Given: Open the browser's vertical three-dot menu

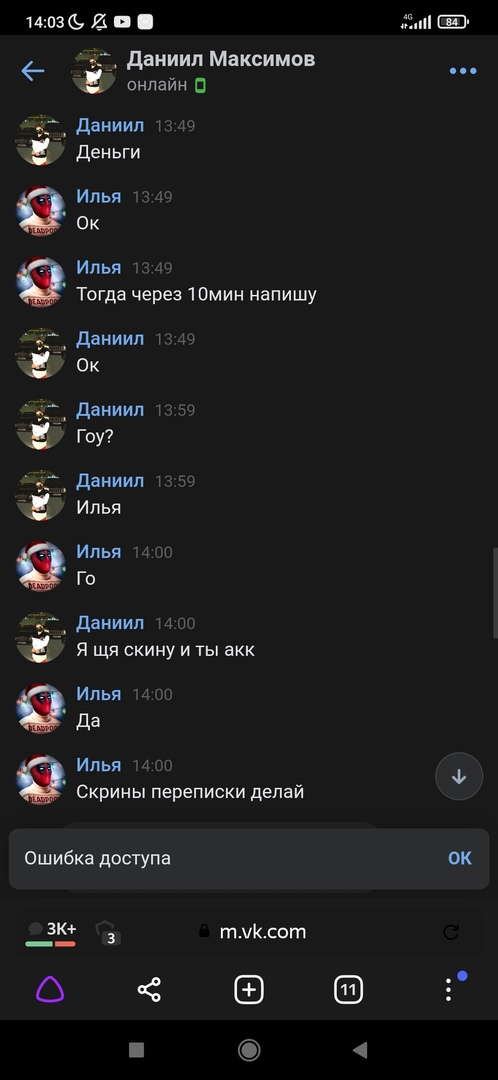Looking at the screenshot, I should [448, 990].
